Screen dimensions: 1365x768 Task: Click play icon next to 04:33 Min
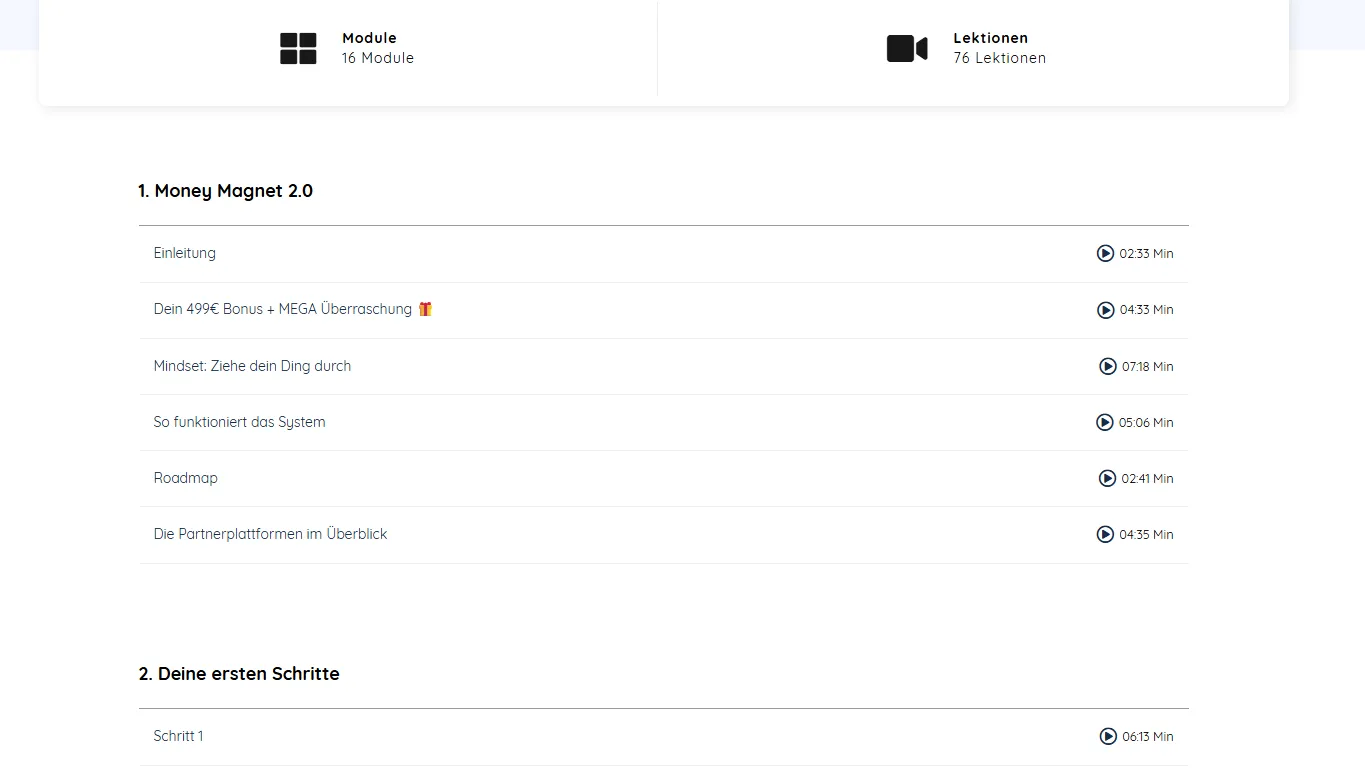tap(1105, 310)
